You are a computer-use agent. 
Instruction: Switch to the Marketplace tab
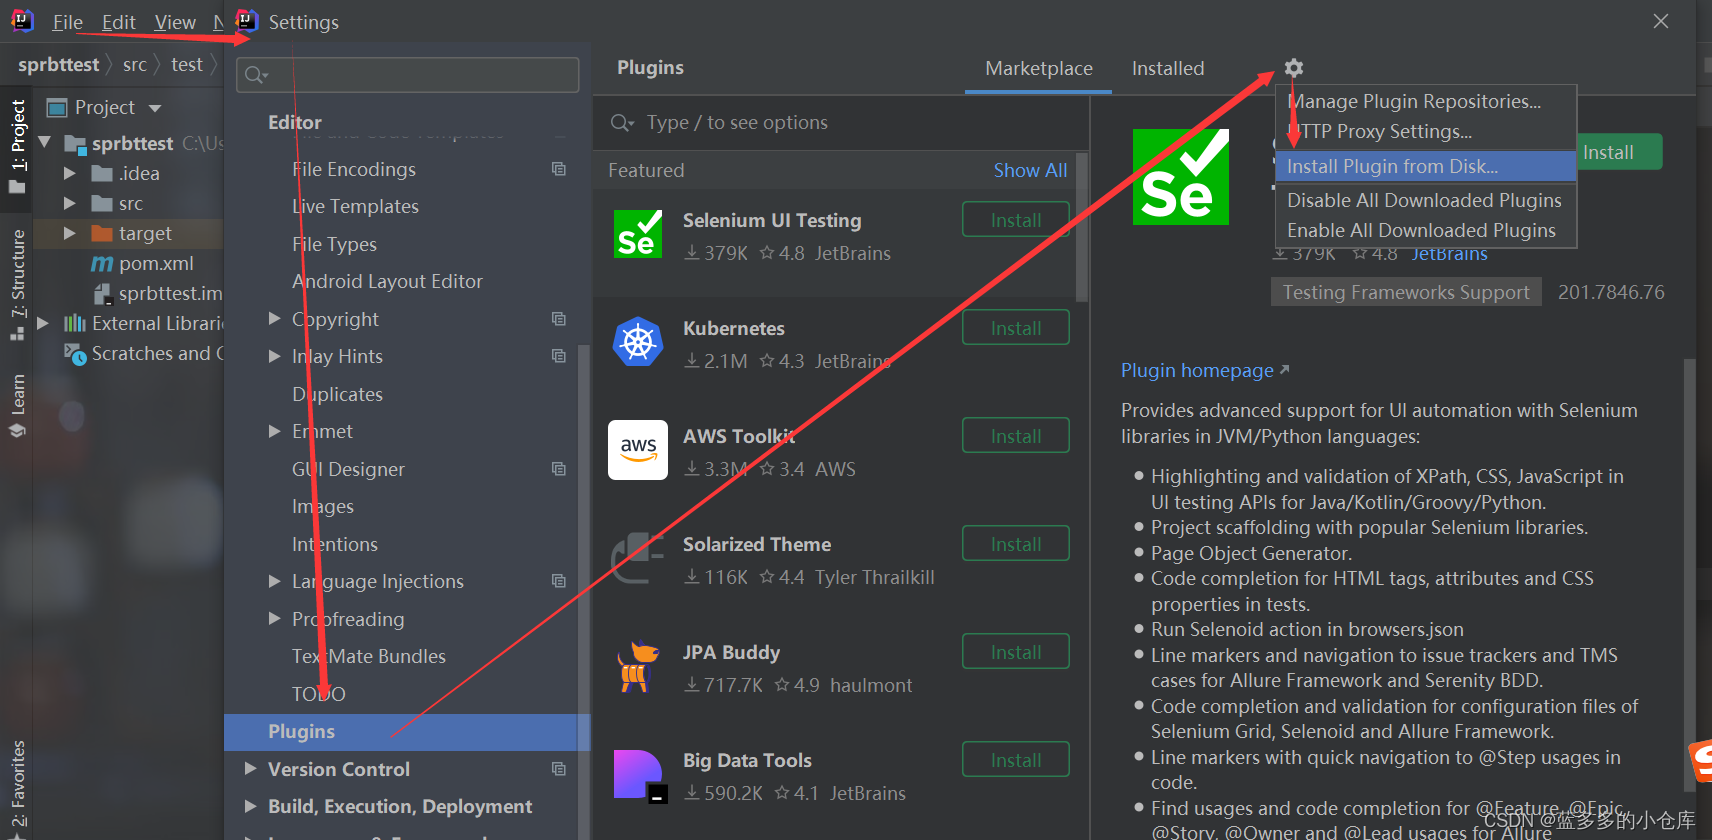pos(1038,68)
